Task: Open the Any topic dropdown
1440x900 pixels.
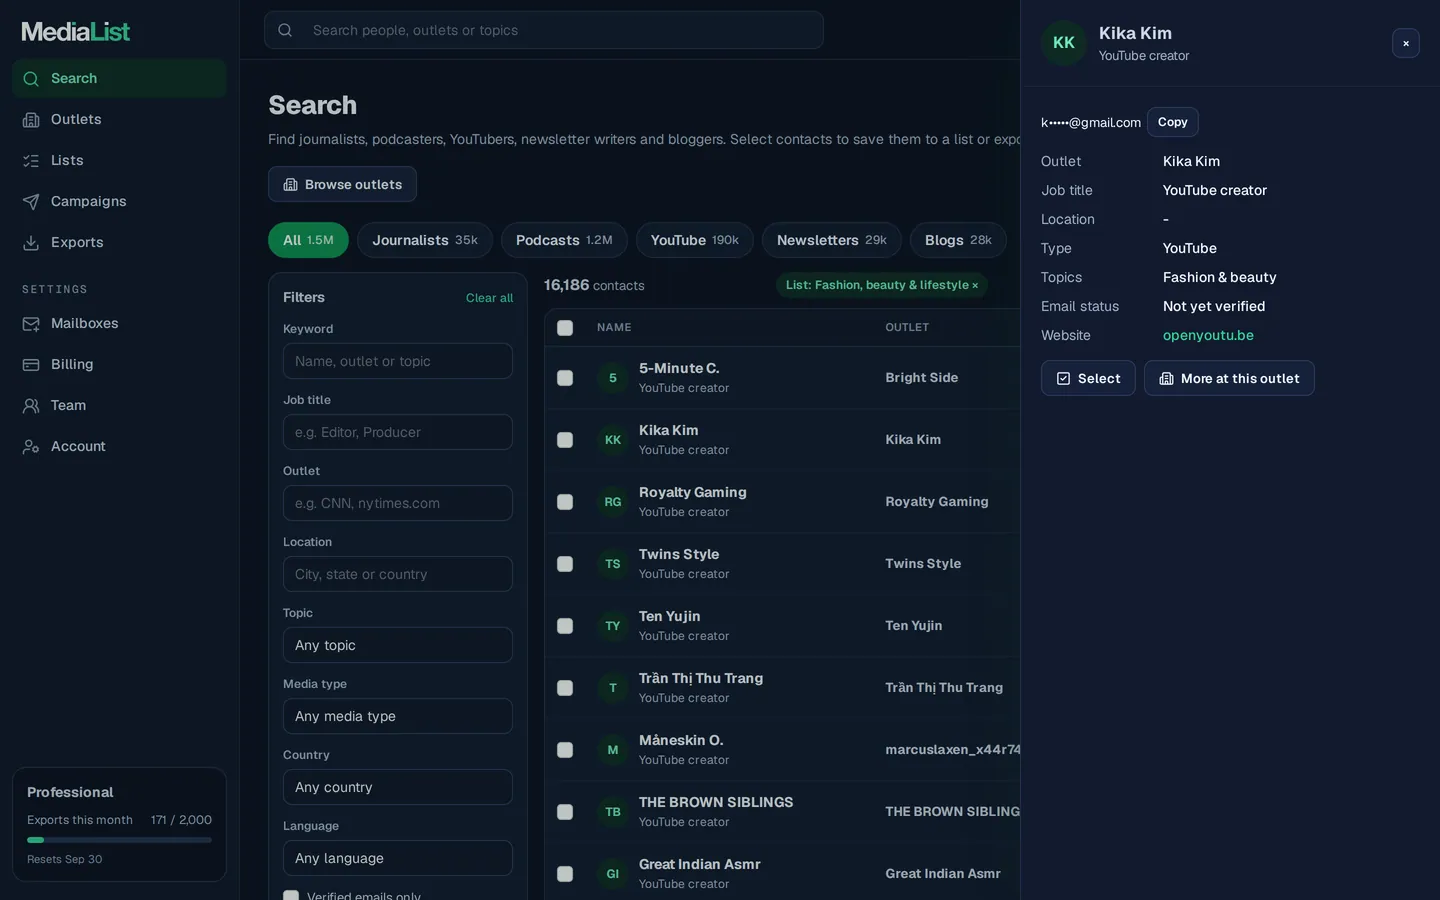Action: tap(398, 645)
